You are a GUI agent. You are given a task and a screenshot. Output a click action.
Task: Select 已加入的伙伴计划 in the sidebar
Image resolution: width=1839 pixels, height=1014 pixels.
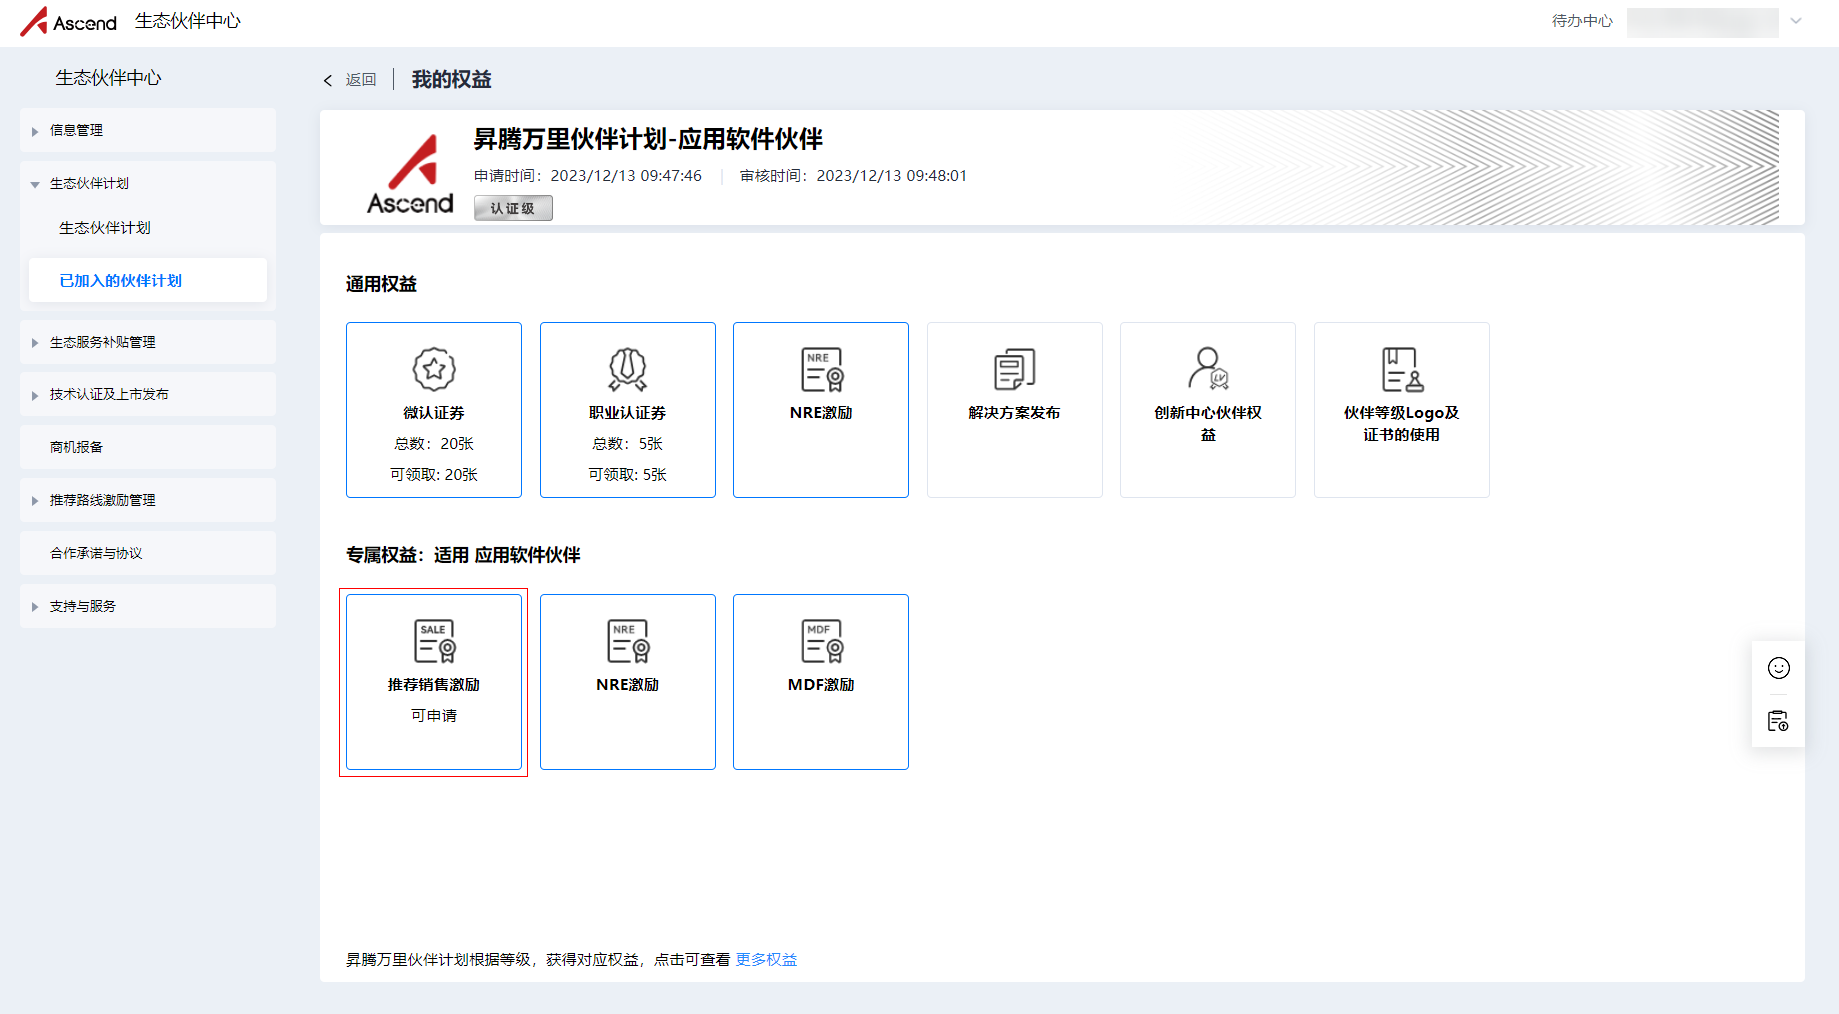148,280
